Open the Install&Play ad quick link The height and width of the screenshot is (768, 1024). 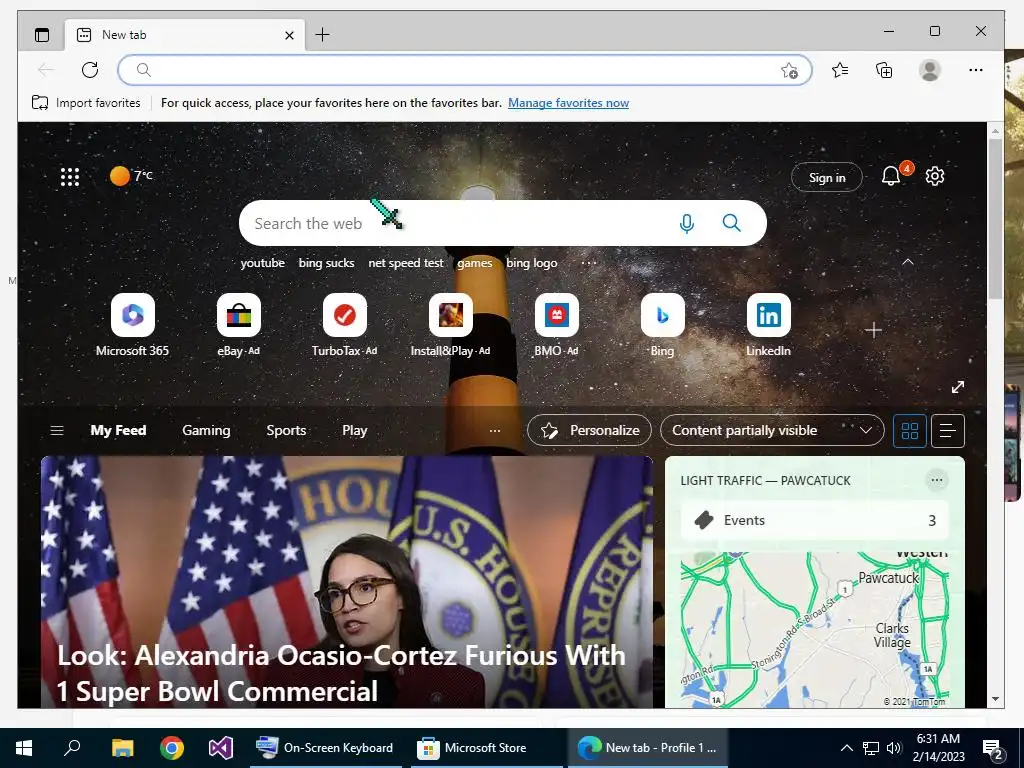pos(450,325)
